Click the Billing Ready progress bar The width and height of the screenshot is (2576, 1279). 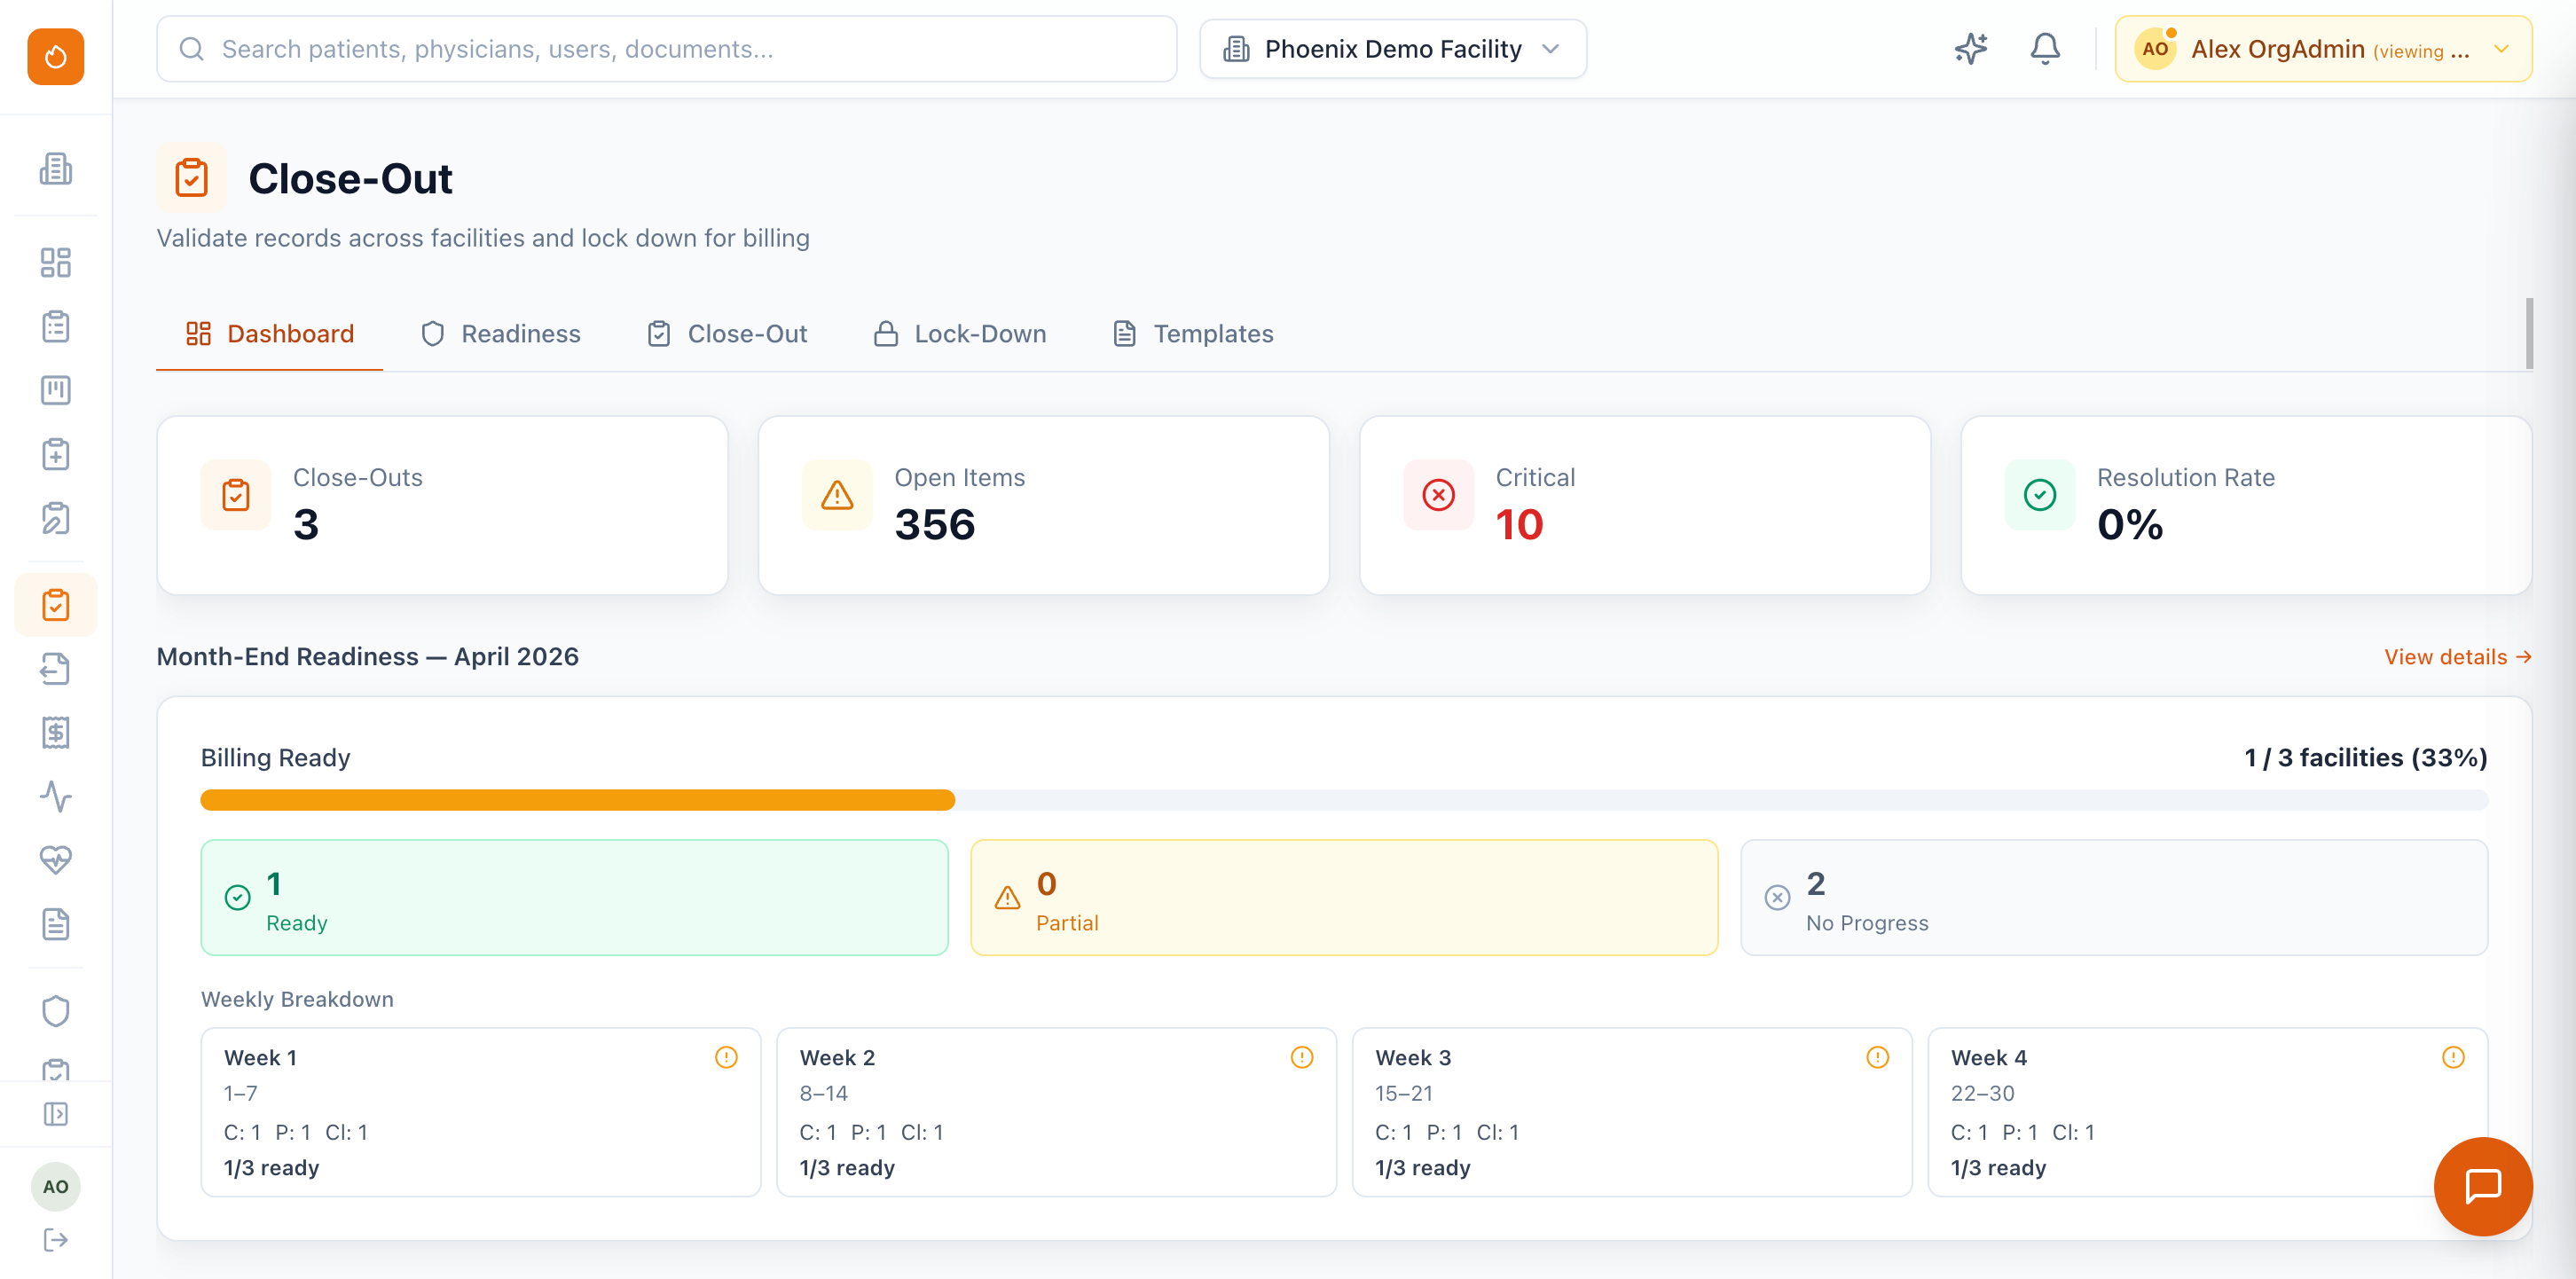1343,800
